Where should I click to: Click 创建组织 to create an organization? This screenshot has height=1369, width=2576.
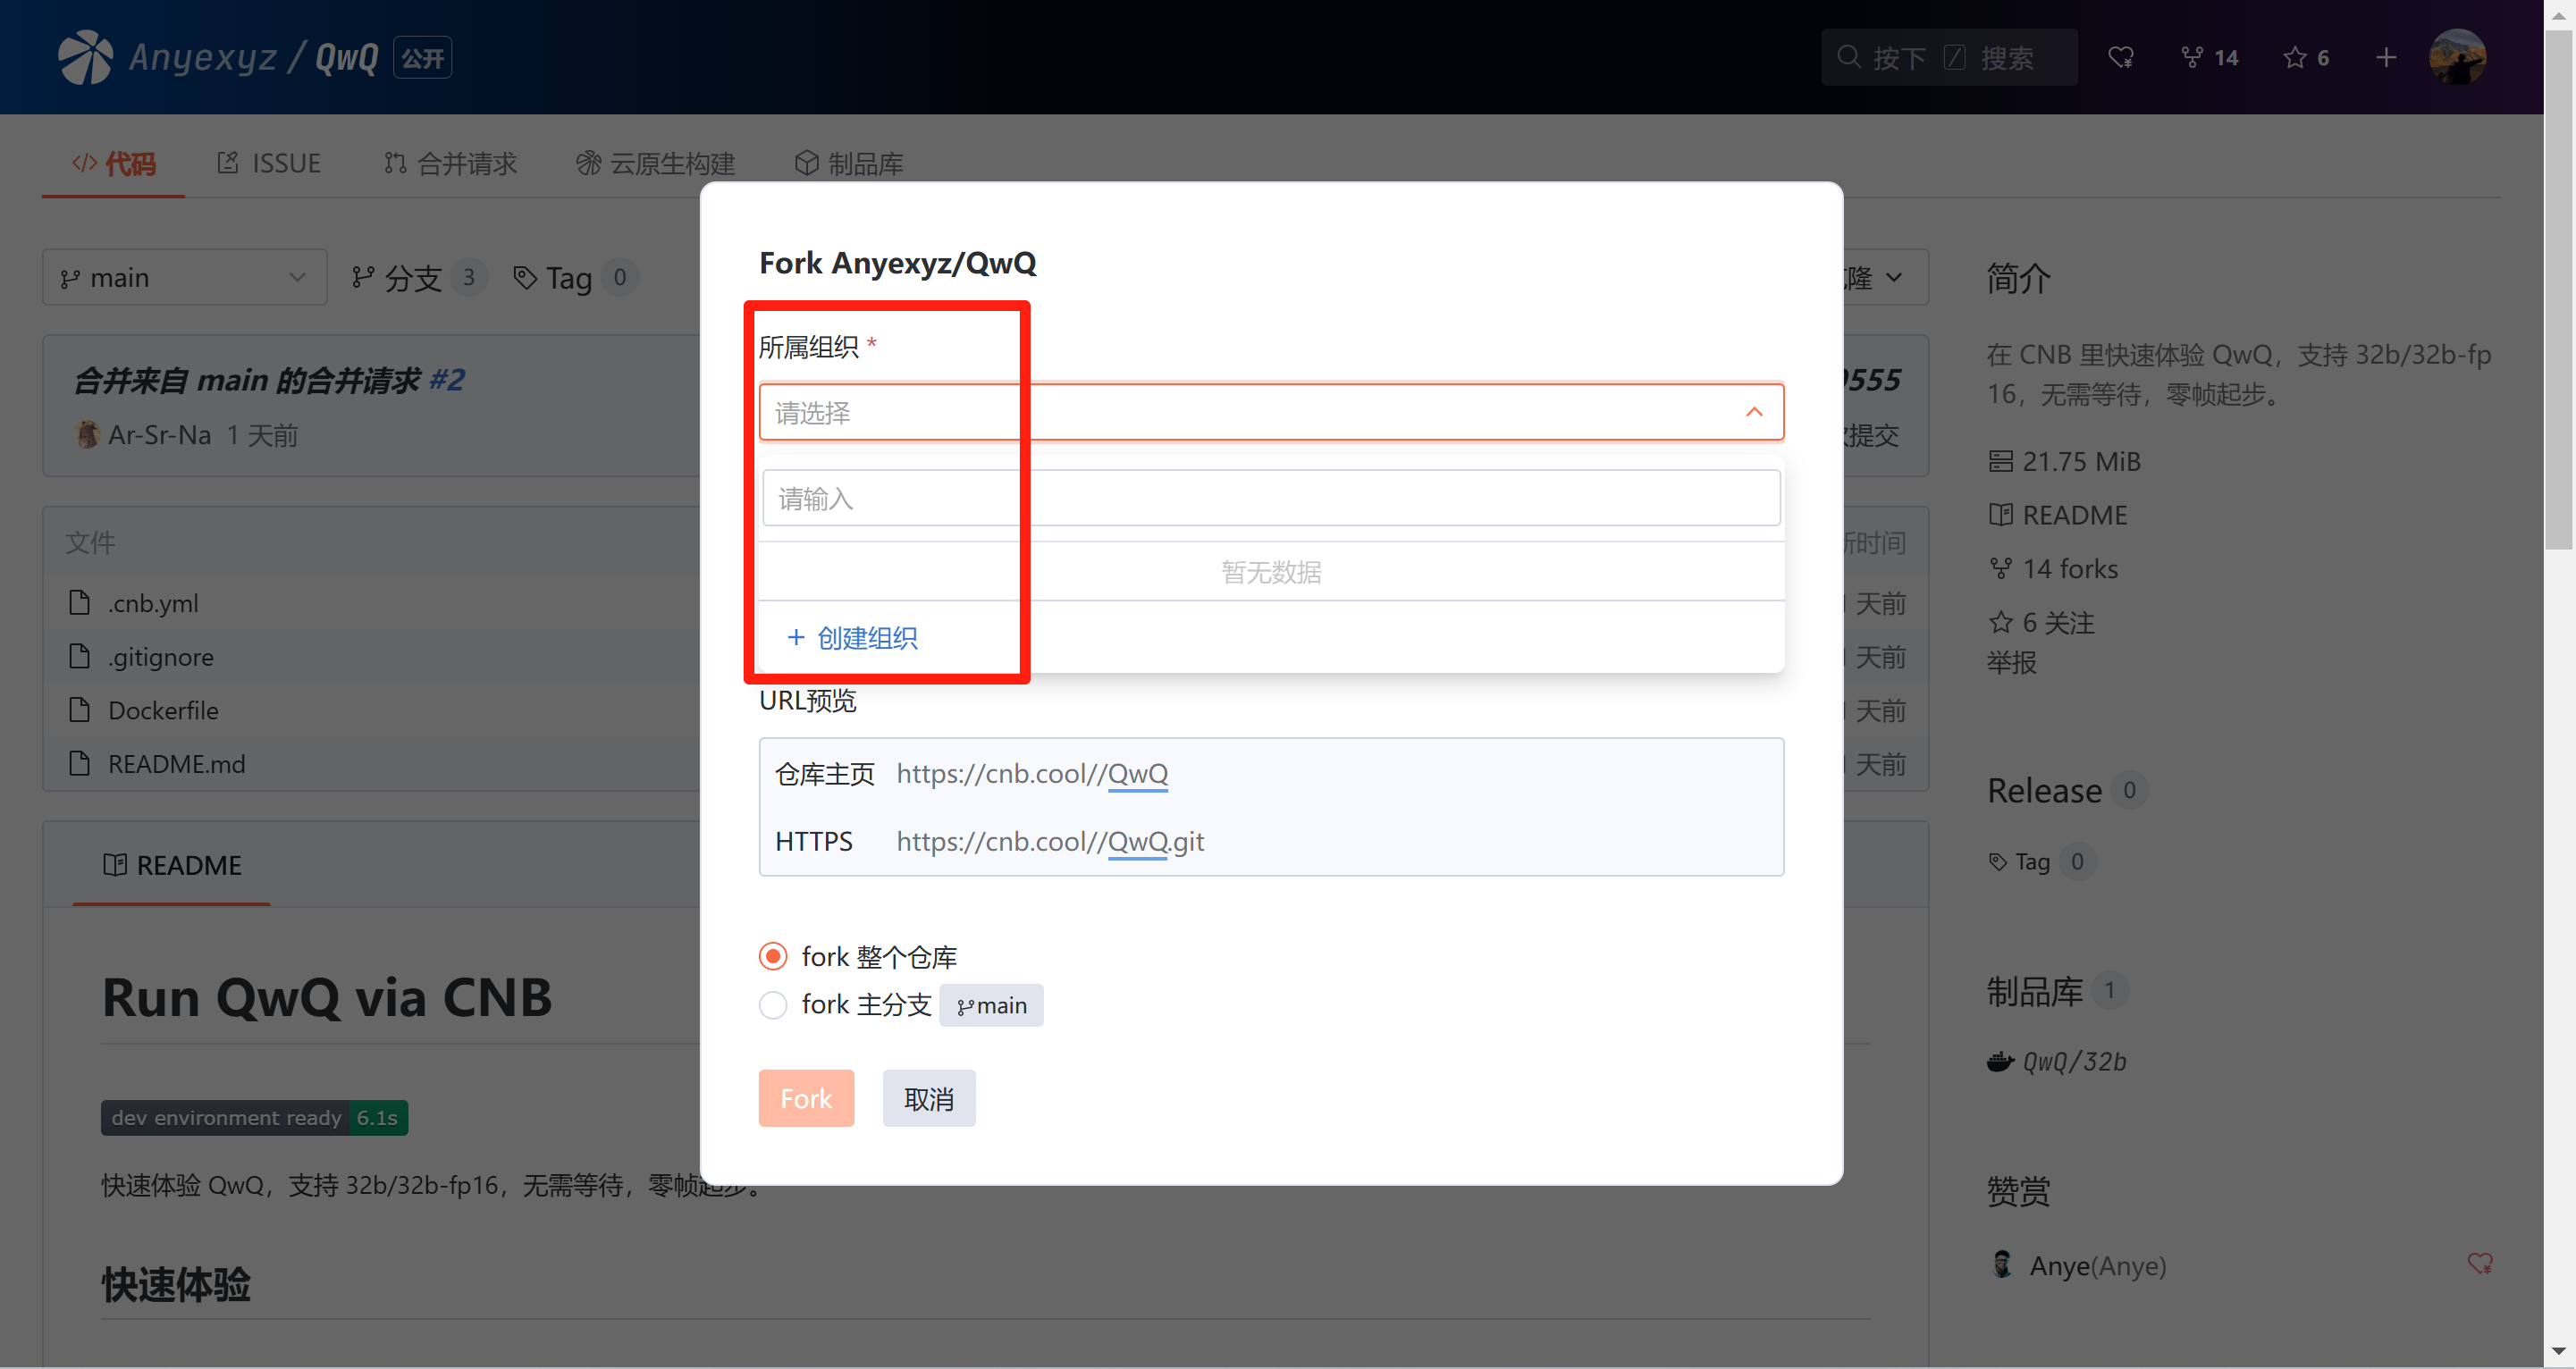pyautogui.click(x=867, y=638)
